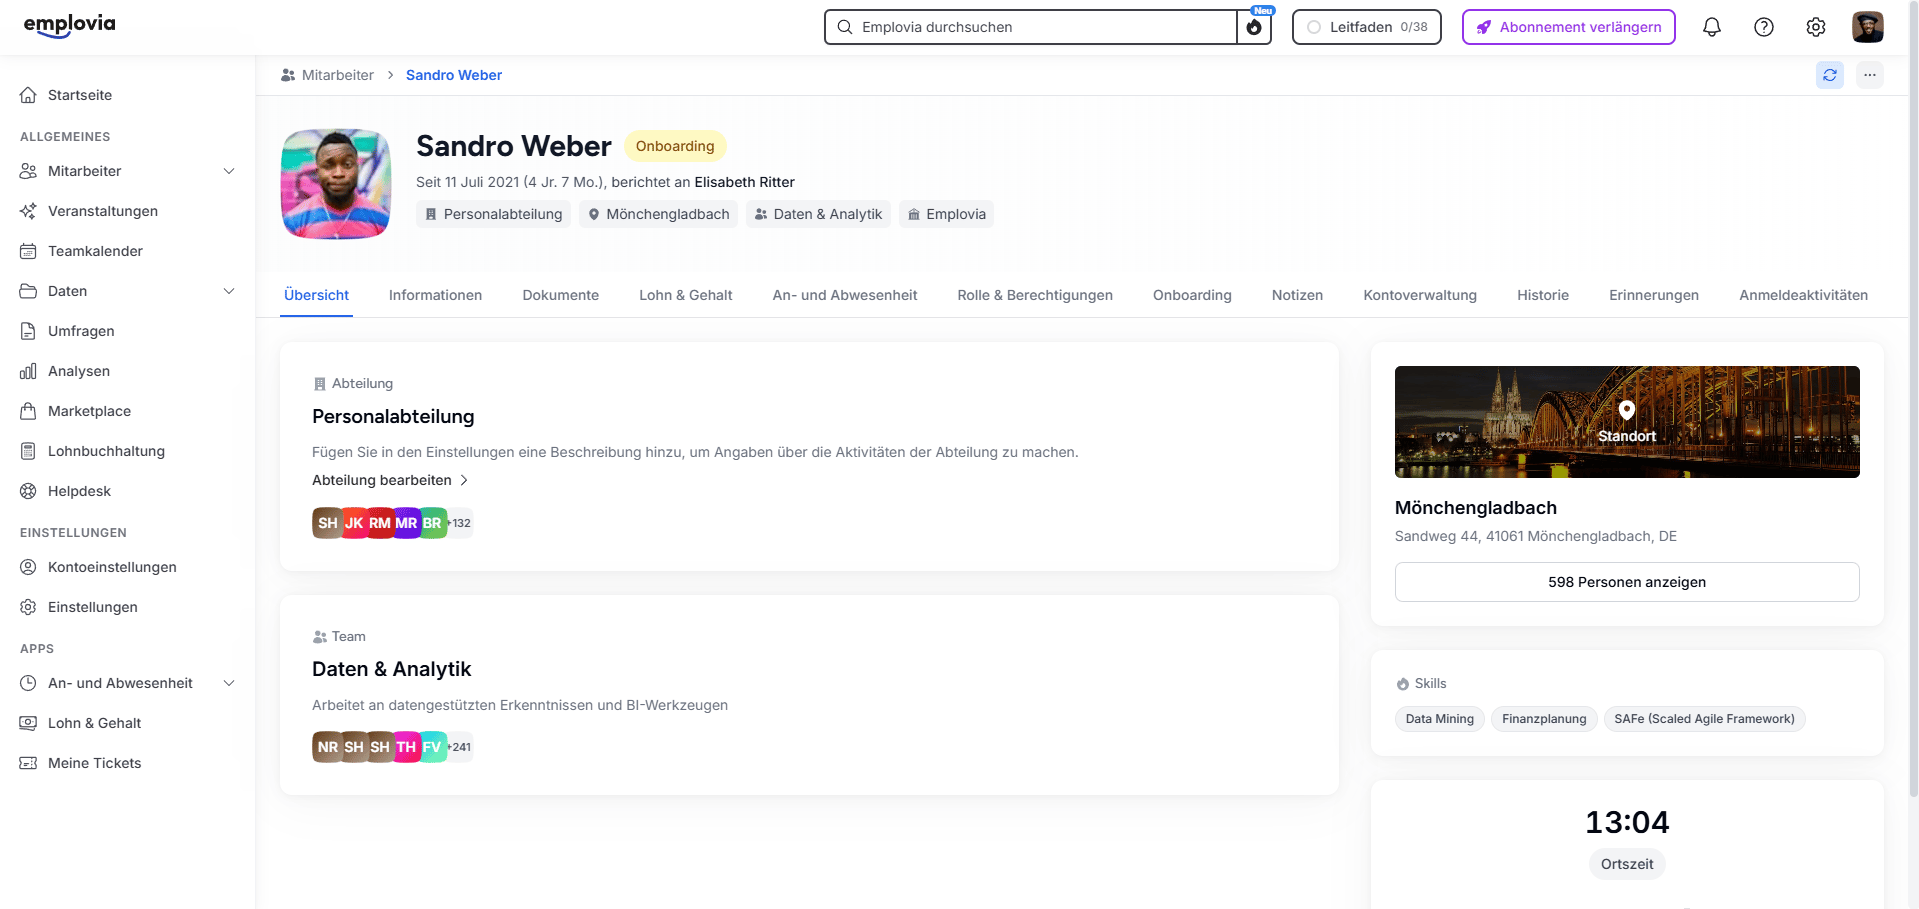The height and width of the screenshot is (909, 1919).
Task: Show +132 more department members
Action: click(460, 523)
